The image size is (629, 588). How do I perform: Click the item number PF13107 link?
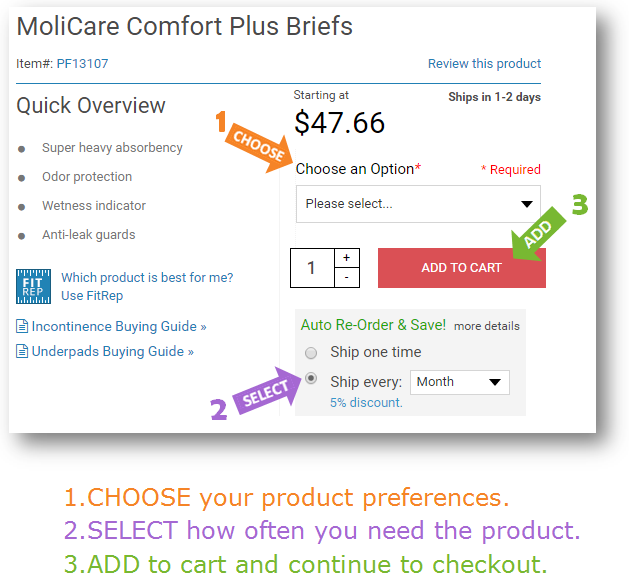pos(82,63)
